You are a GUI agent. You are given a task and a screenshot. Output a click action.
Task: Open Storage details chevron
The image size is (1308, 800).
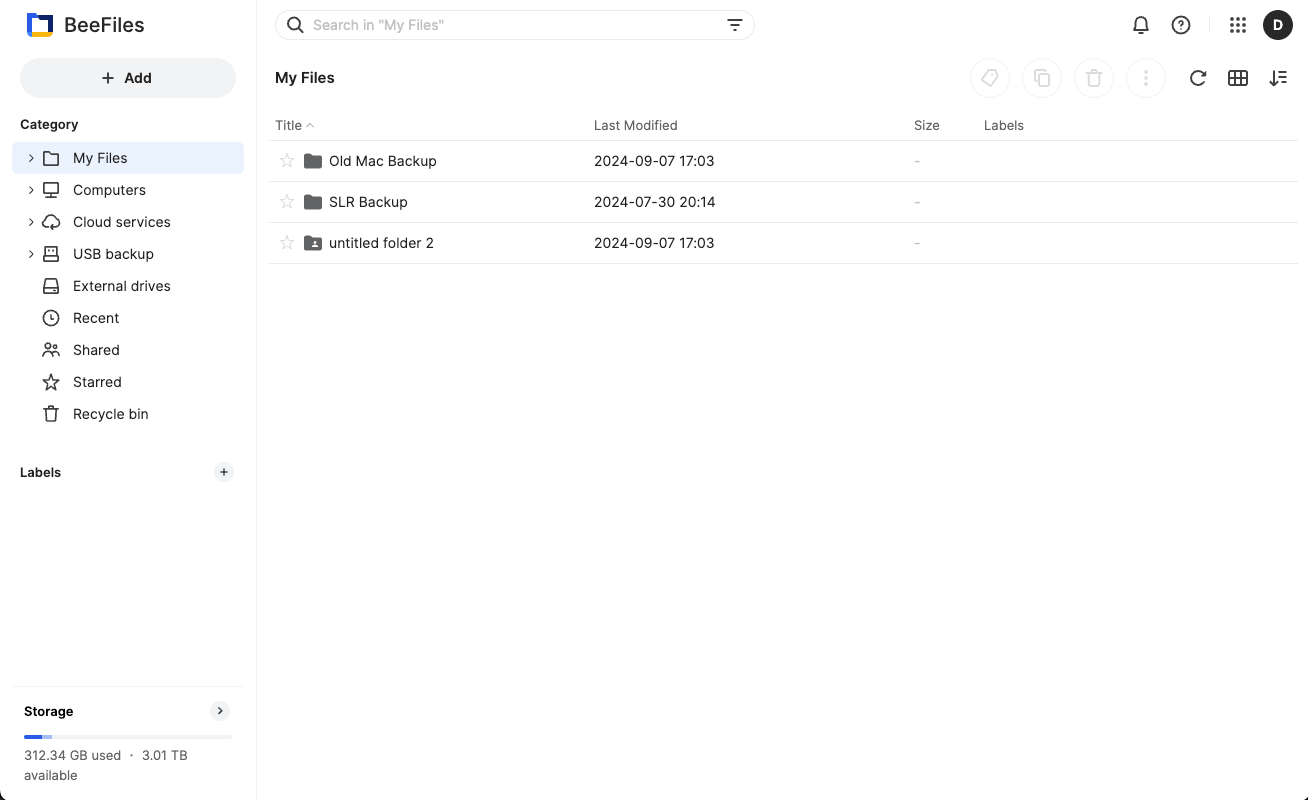[x=220, y=711]
